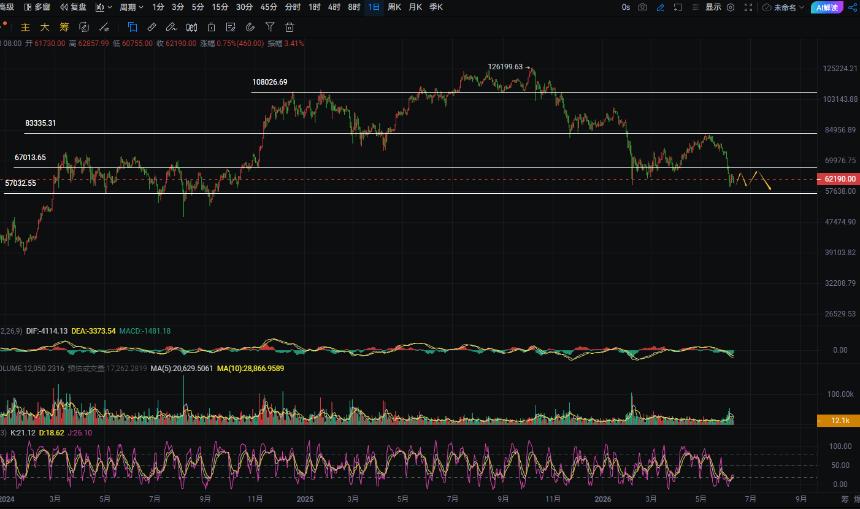Switch to the 15分 timeframe

[x=220, y=7]
